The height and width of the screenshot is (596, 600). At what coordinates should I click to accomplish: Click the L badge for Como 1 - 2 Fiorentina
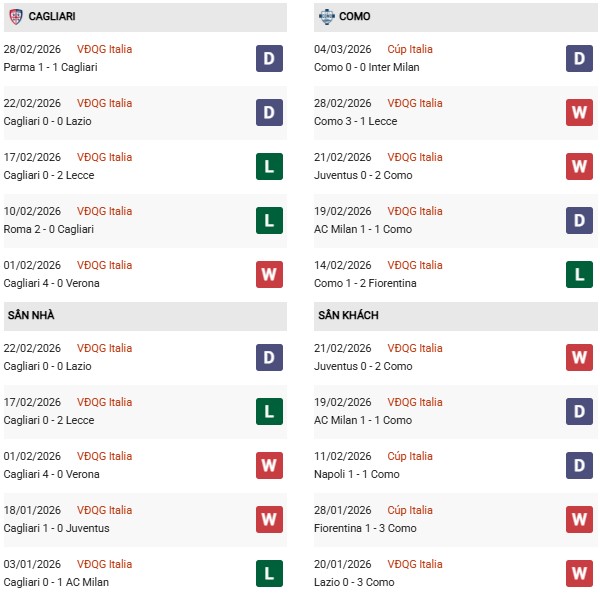[579, 274]
